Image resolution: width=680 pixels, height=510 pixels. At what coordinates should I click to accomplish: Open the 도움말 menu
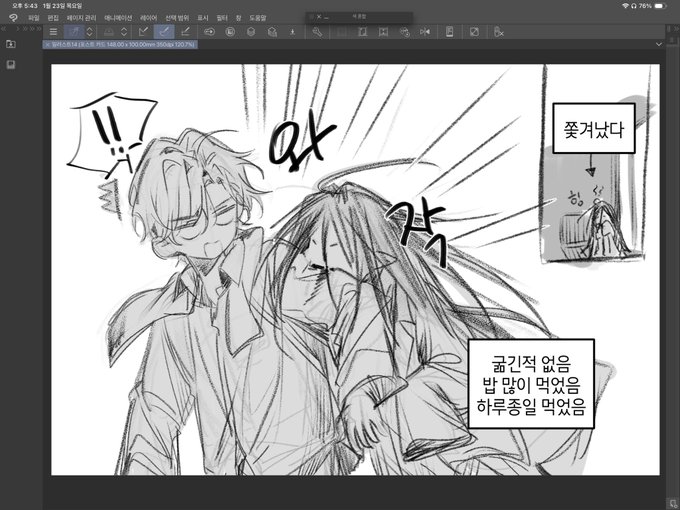[258, 18]
